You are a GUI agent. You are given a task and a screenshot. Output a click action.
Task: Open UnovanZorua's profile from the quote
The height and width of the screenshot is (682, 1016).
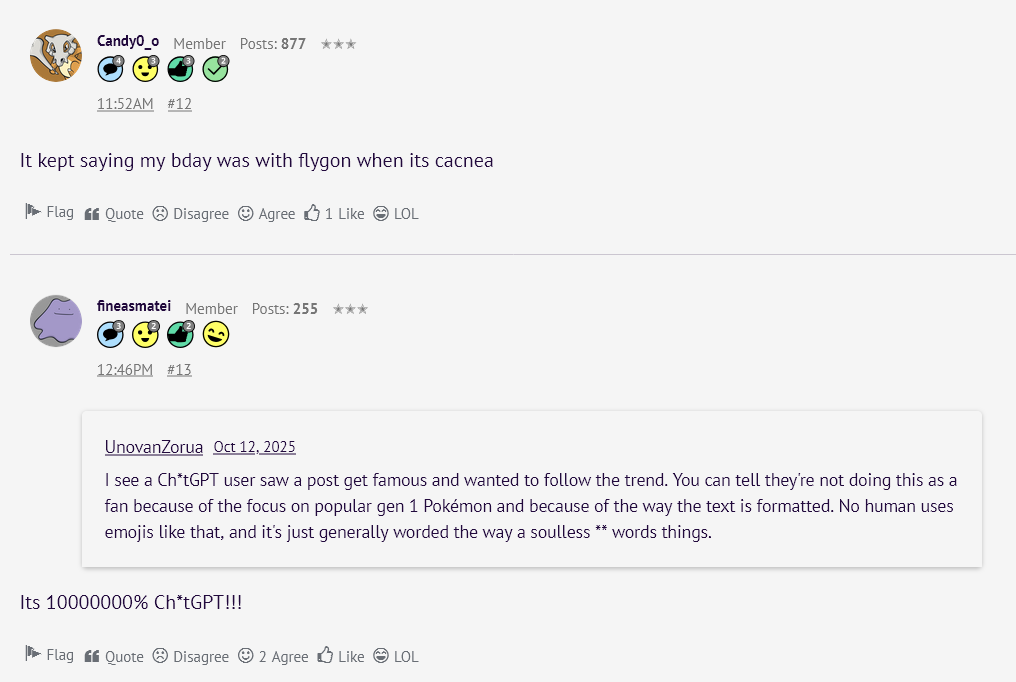point(154,447)
